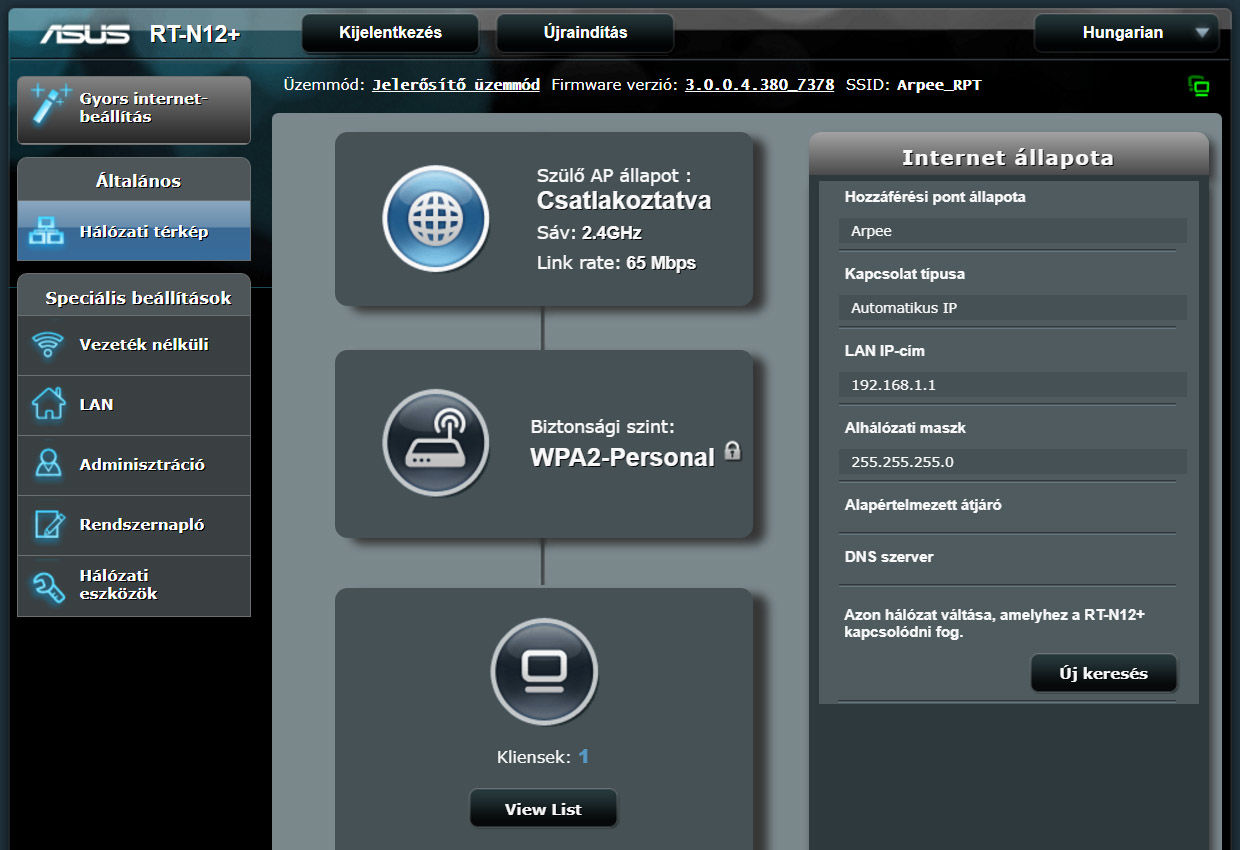The height and width of the screenshot is (850, 1240).
Task: Open LAN settings menu item
Action: point(134,405)
